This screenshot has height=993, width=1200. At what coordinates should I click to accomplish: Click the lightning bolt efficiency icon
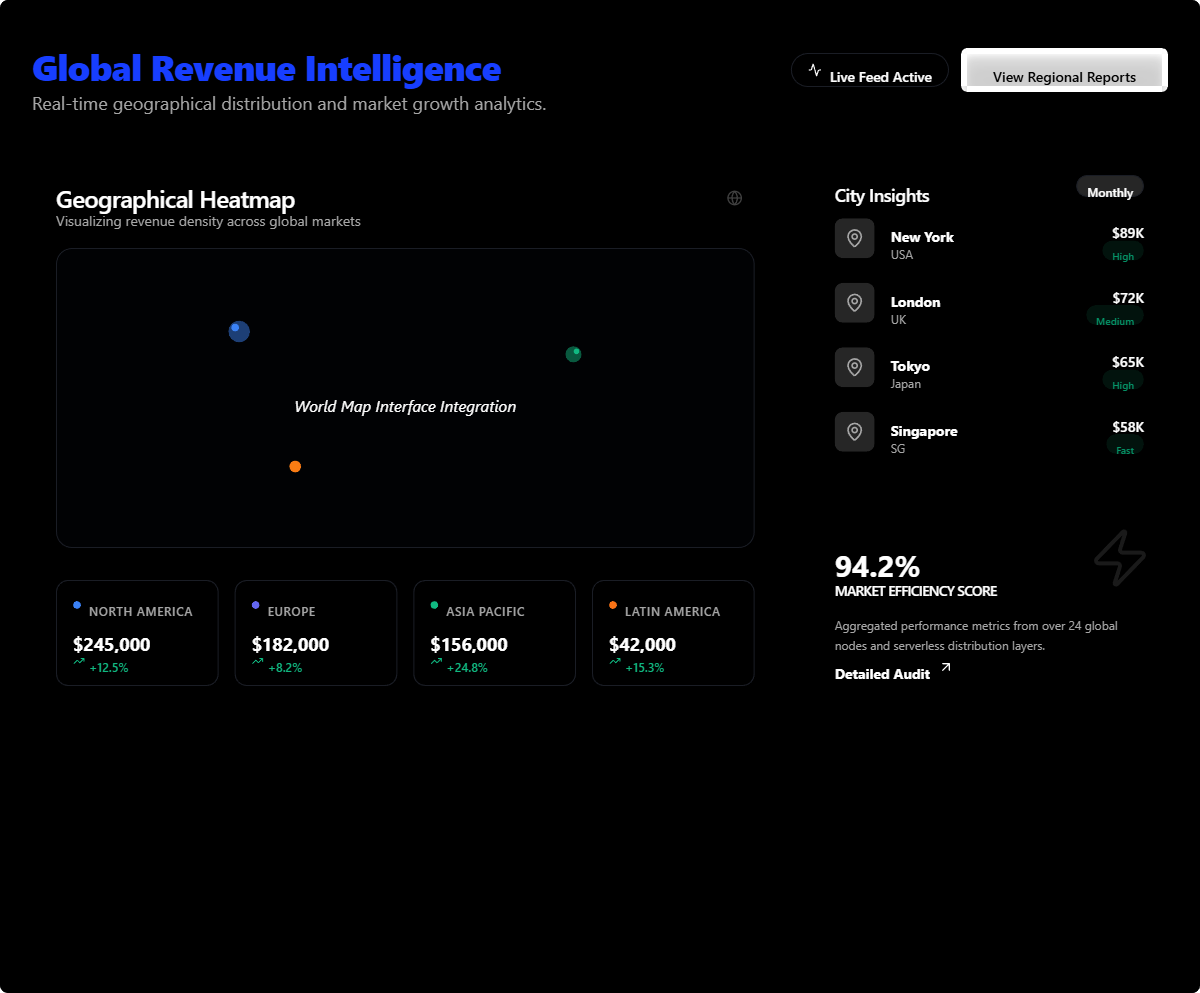pyautogui.click(x=1120, y=558)
